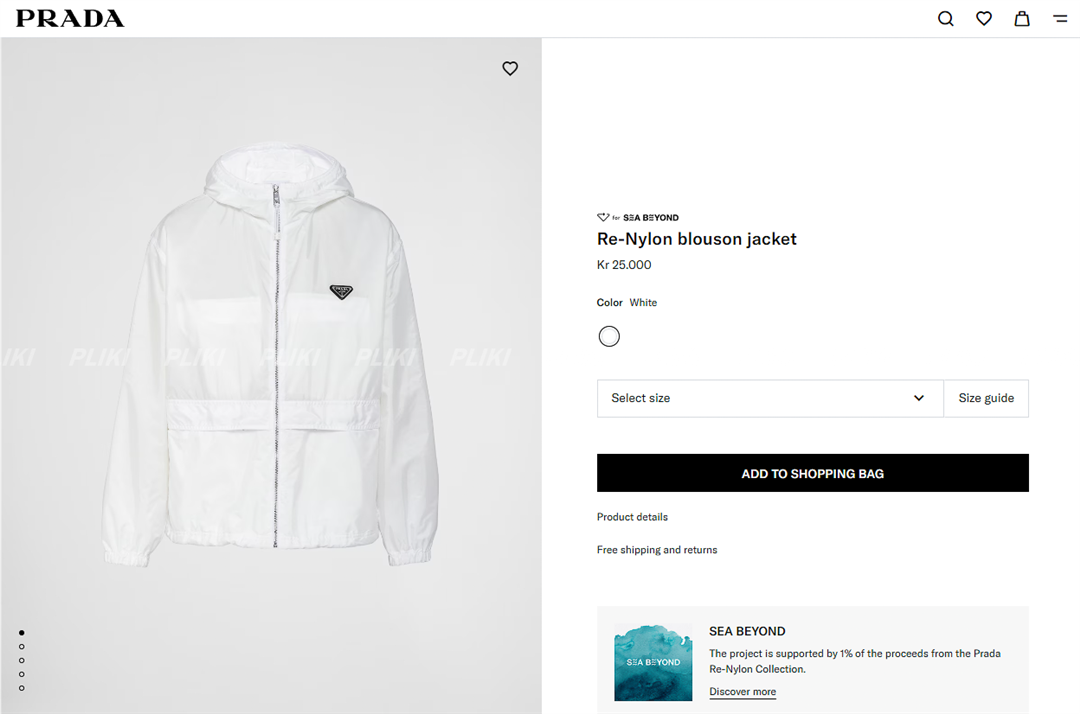Viewport: 1080px width, 714px height.
Task: Open the search icon in header
Action: click(945, 19)
